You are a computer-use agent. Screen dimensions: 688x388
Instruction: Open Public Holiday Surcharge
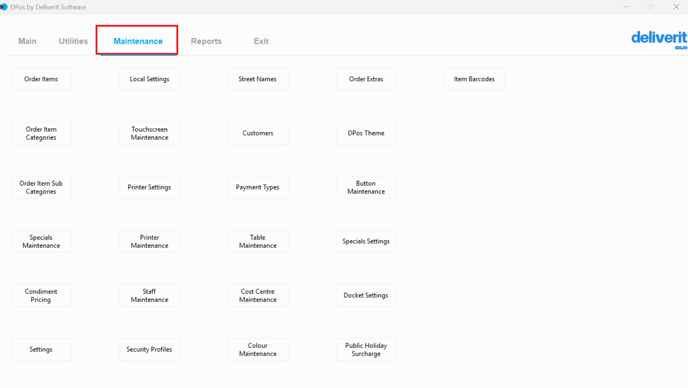click(366, 349)
